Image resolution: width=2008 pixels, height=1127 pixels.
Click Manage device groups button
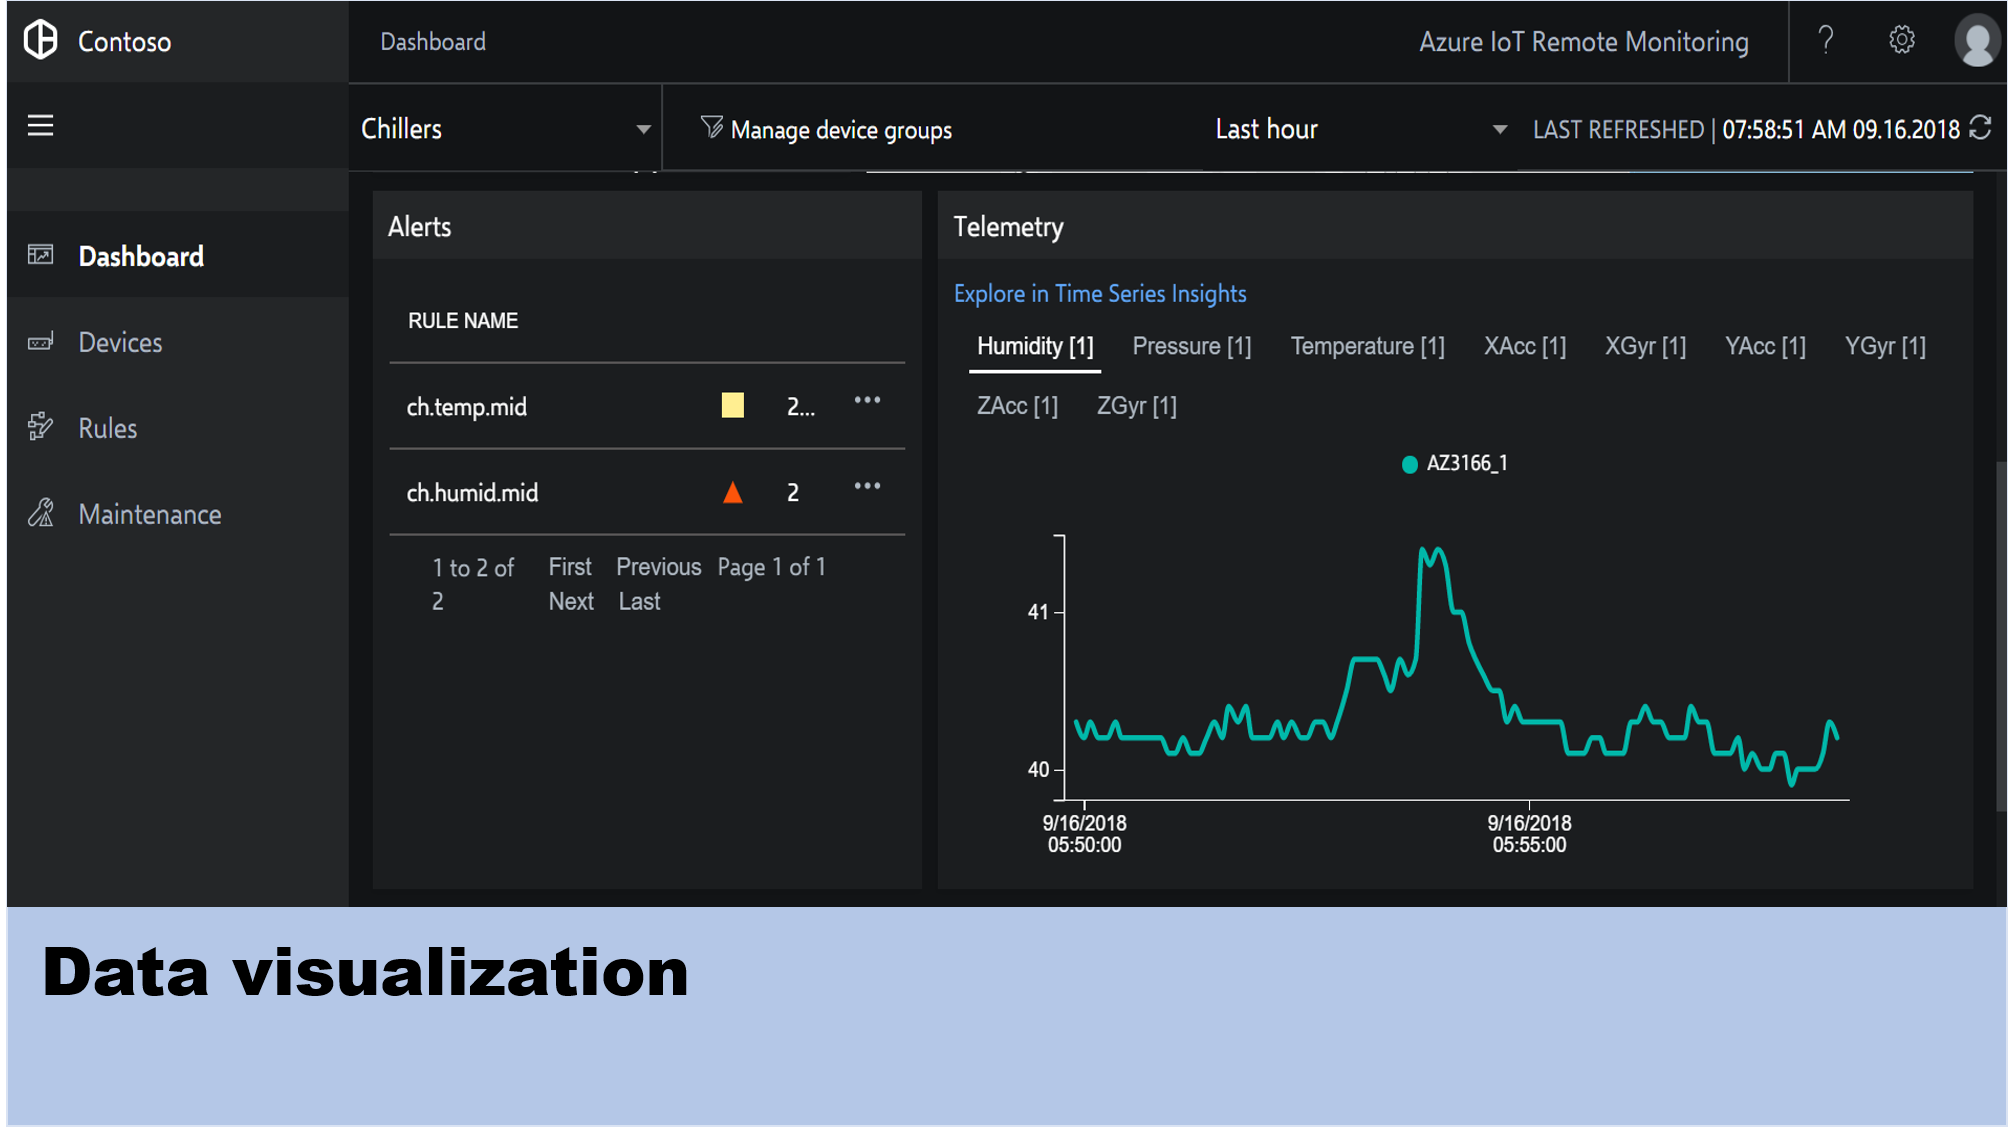click(x=827, y=130)
